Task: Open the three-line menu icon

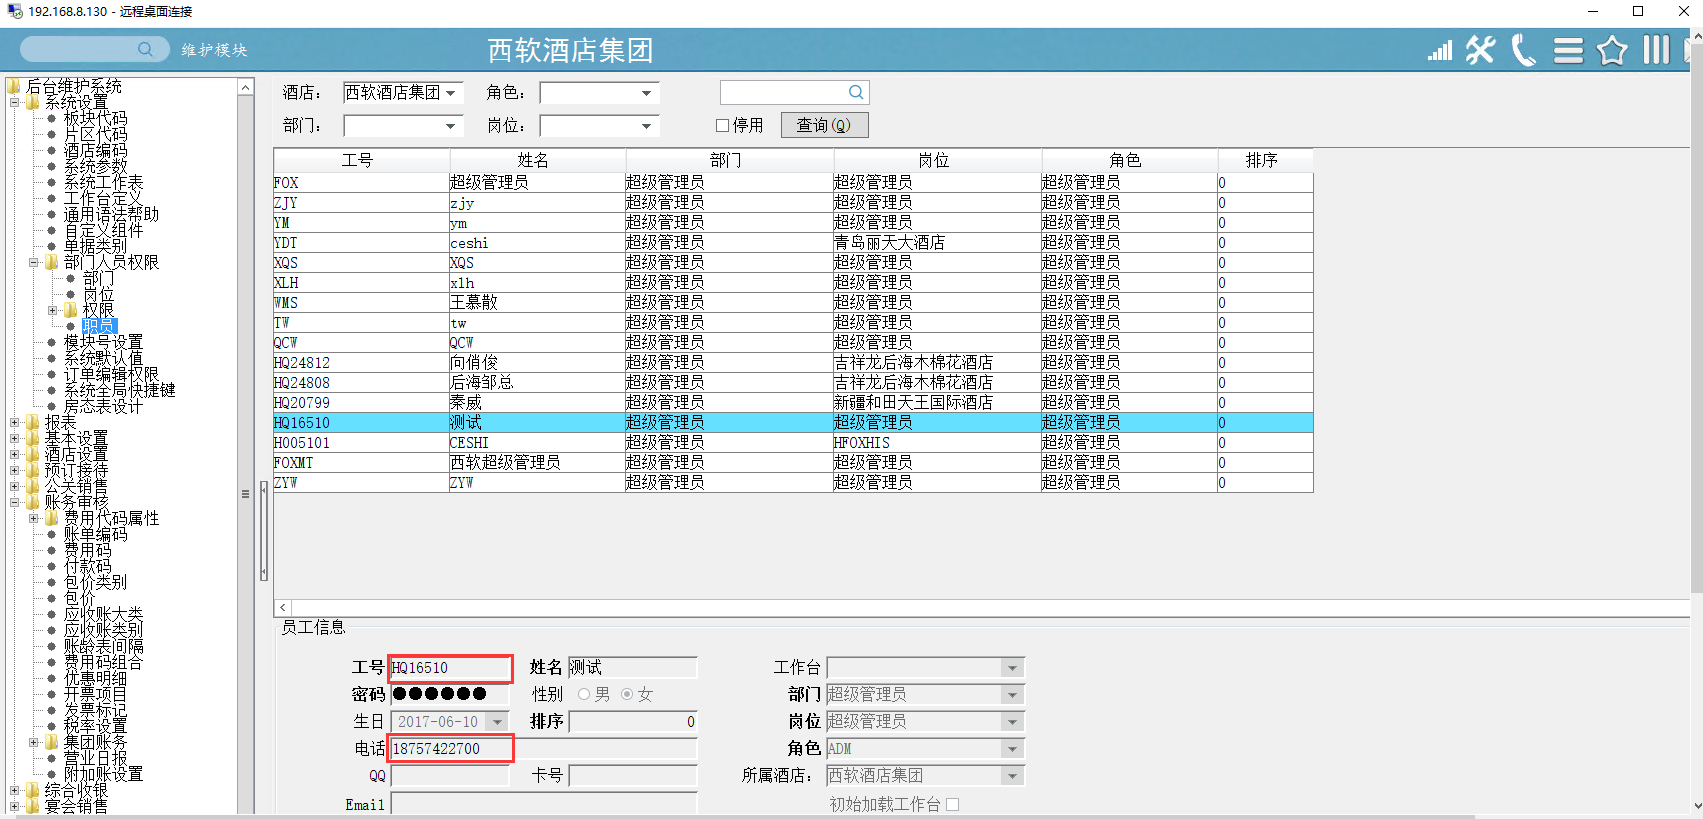Action: [x=1568, y=50]
